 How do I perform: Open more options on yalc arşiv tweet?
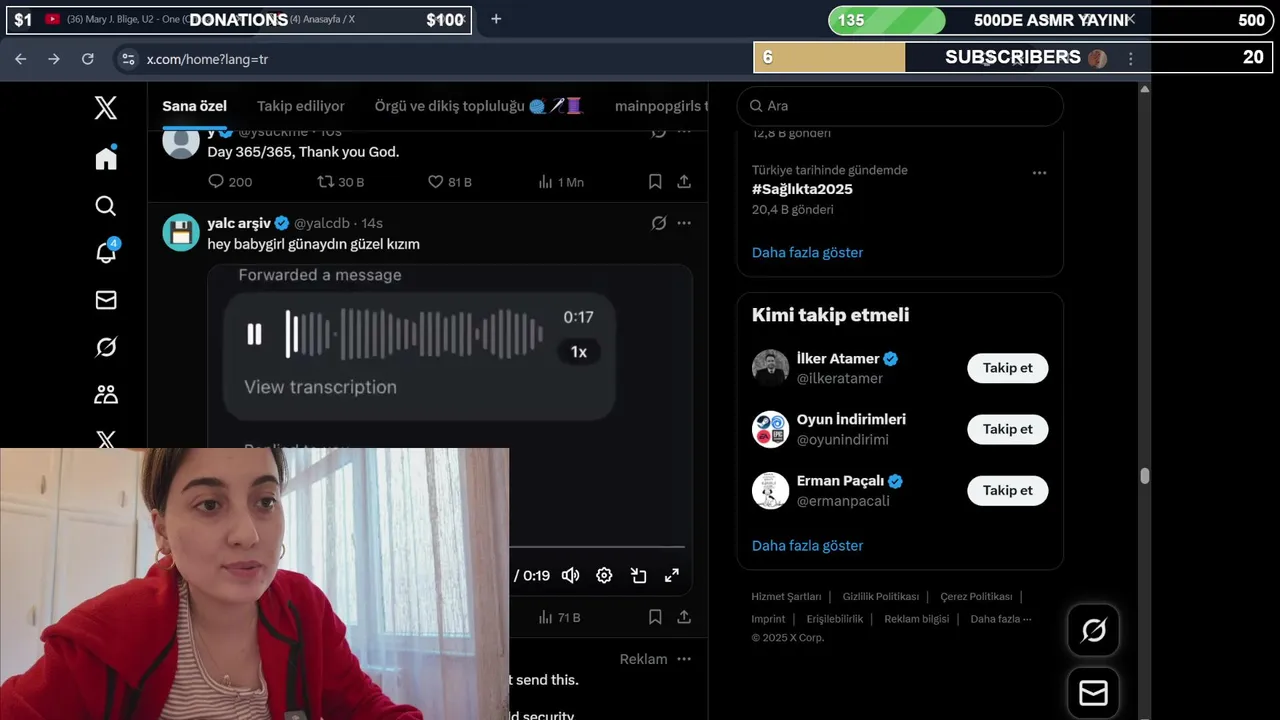point(684,223)
